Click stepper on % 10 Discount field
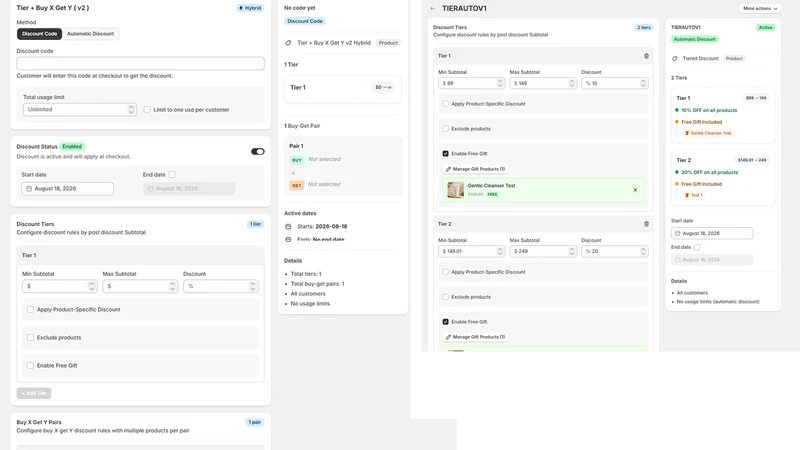 pyautogui.click(x=643, y=83)
